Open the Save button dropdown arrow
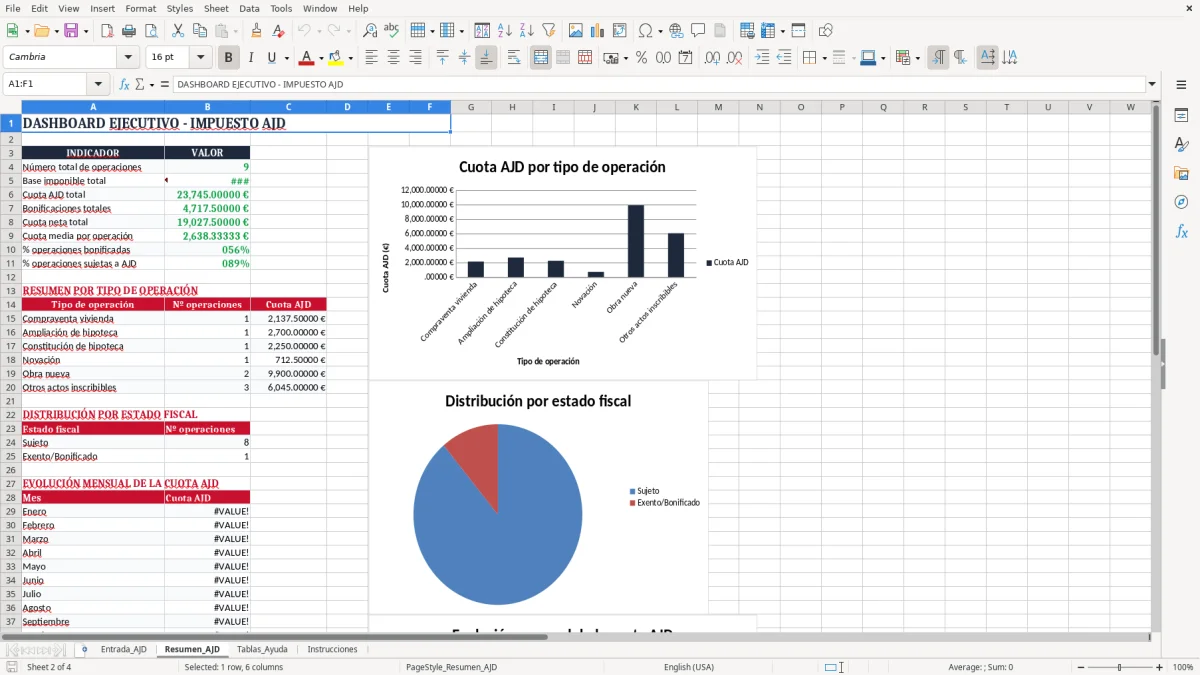The width and height of the screenshot is (1200, 675). pos(85,31)
